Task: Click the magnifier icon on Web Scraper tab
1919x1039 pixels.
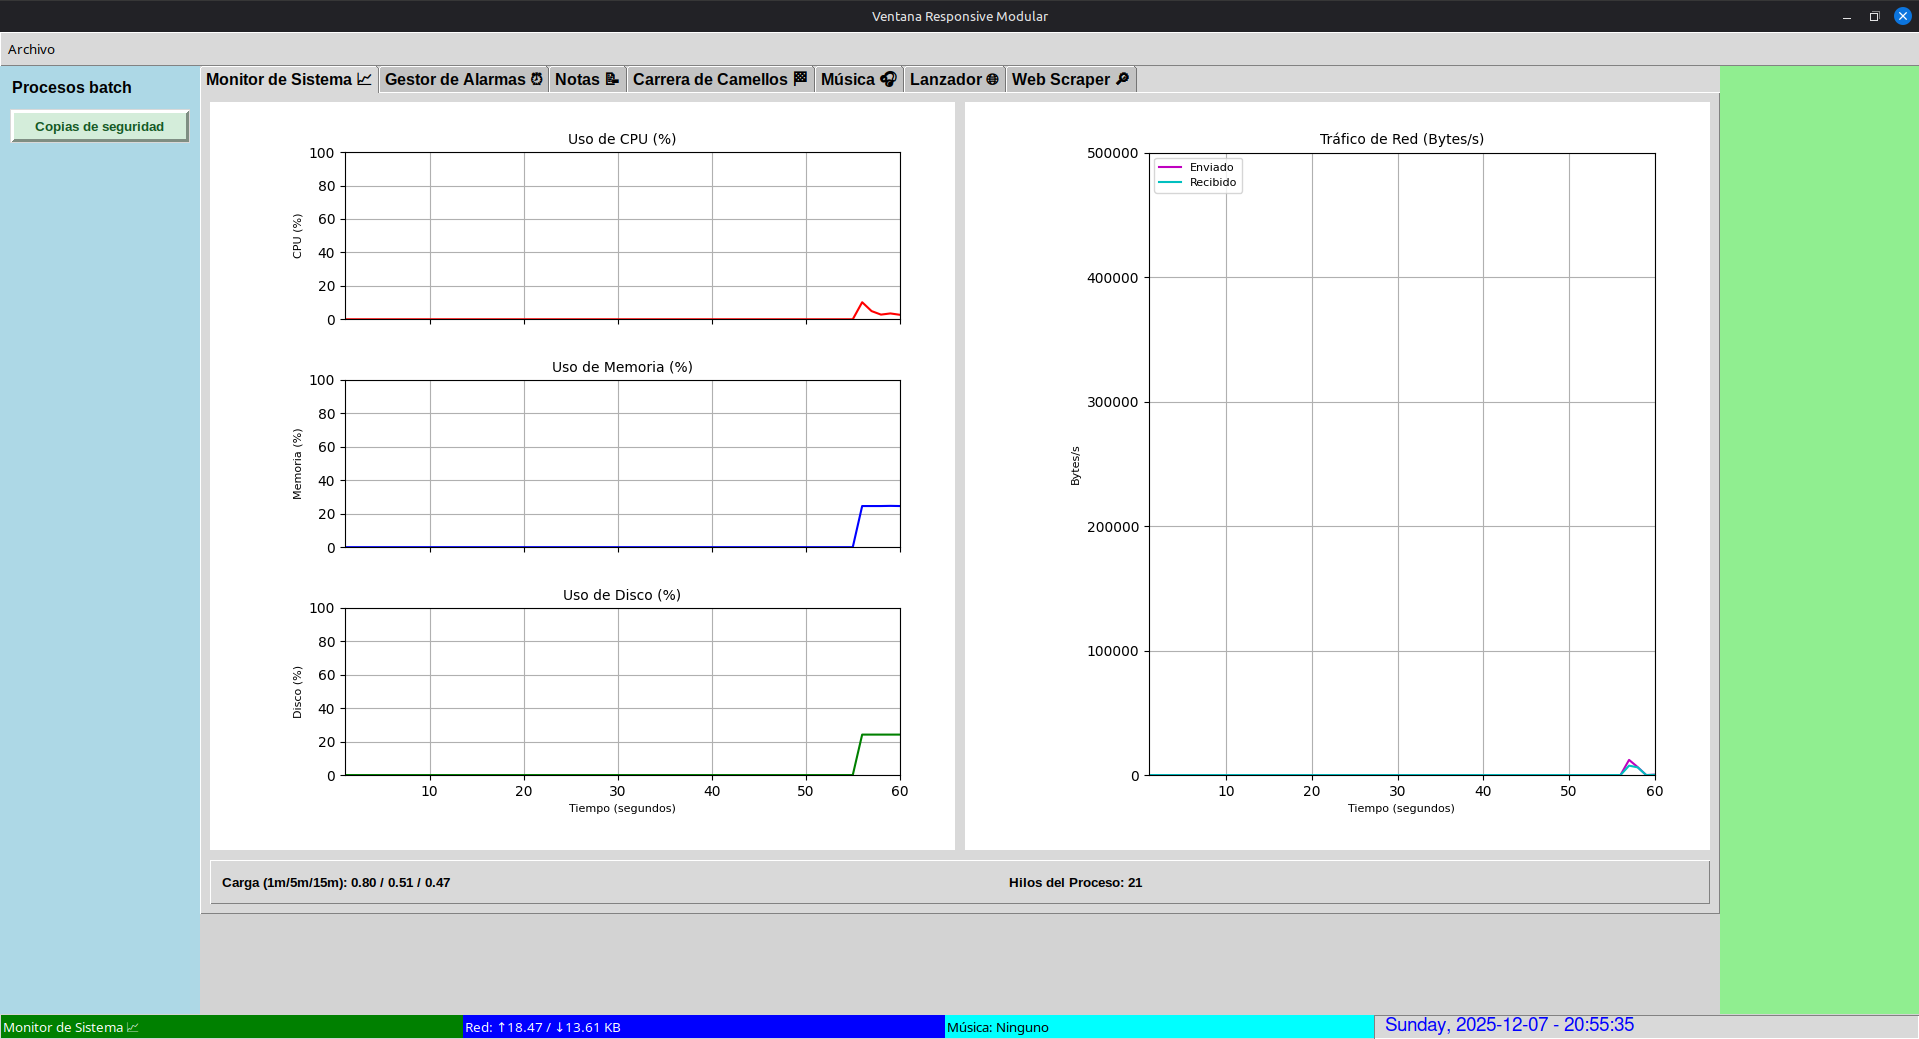Action: pyautogui.click(x=1122, y=79)
